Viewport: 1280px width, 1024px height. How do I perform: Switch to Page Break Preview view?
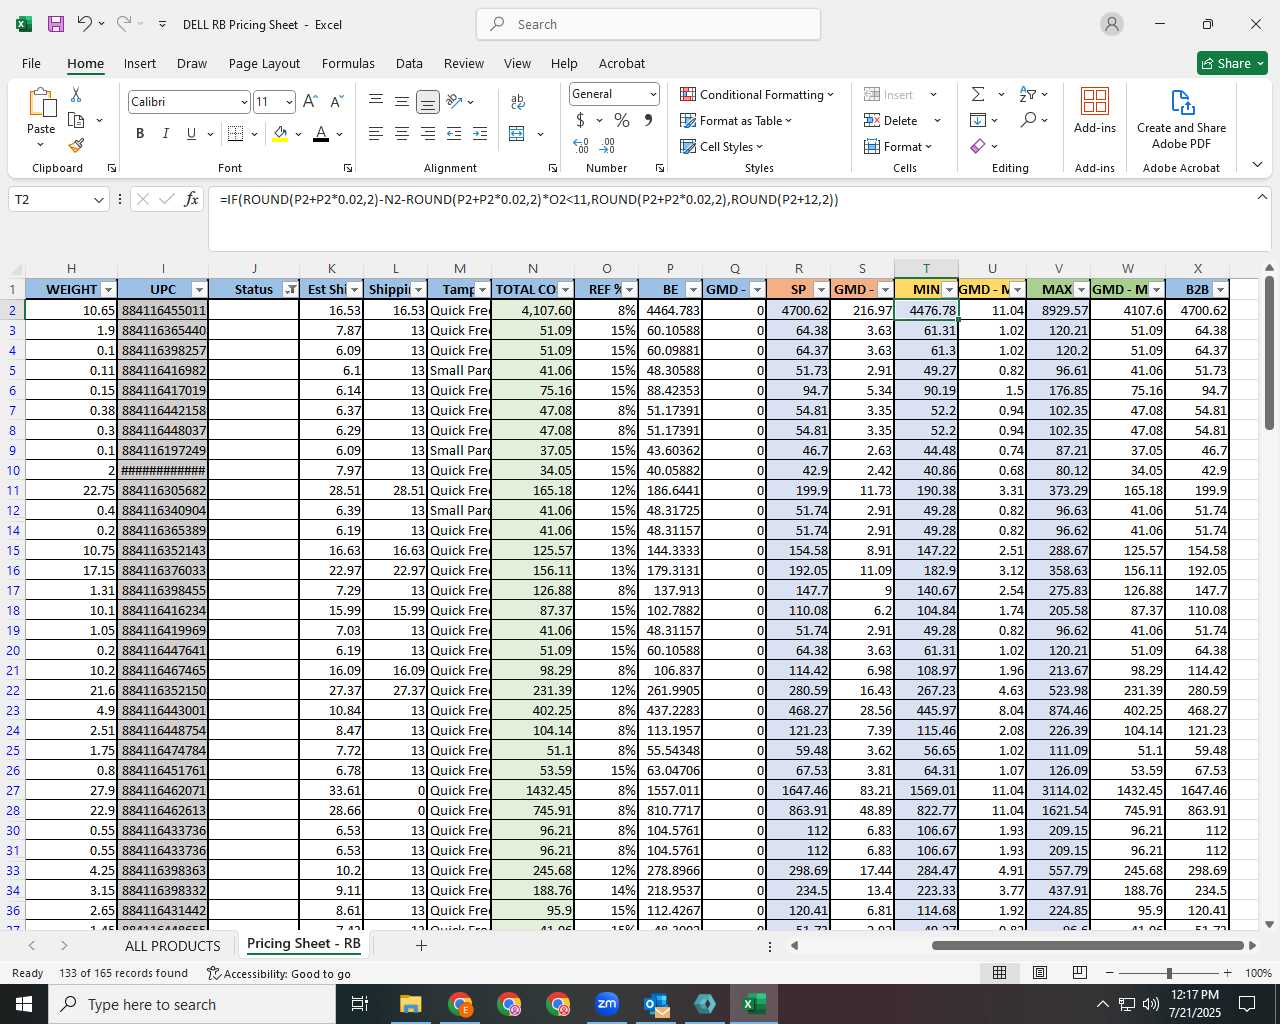point(1079,973)
